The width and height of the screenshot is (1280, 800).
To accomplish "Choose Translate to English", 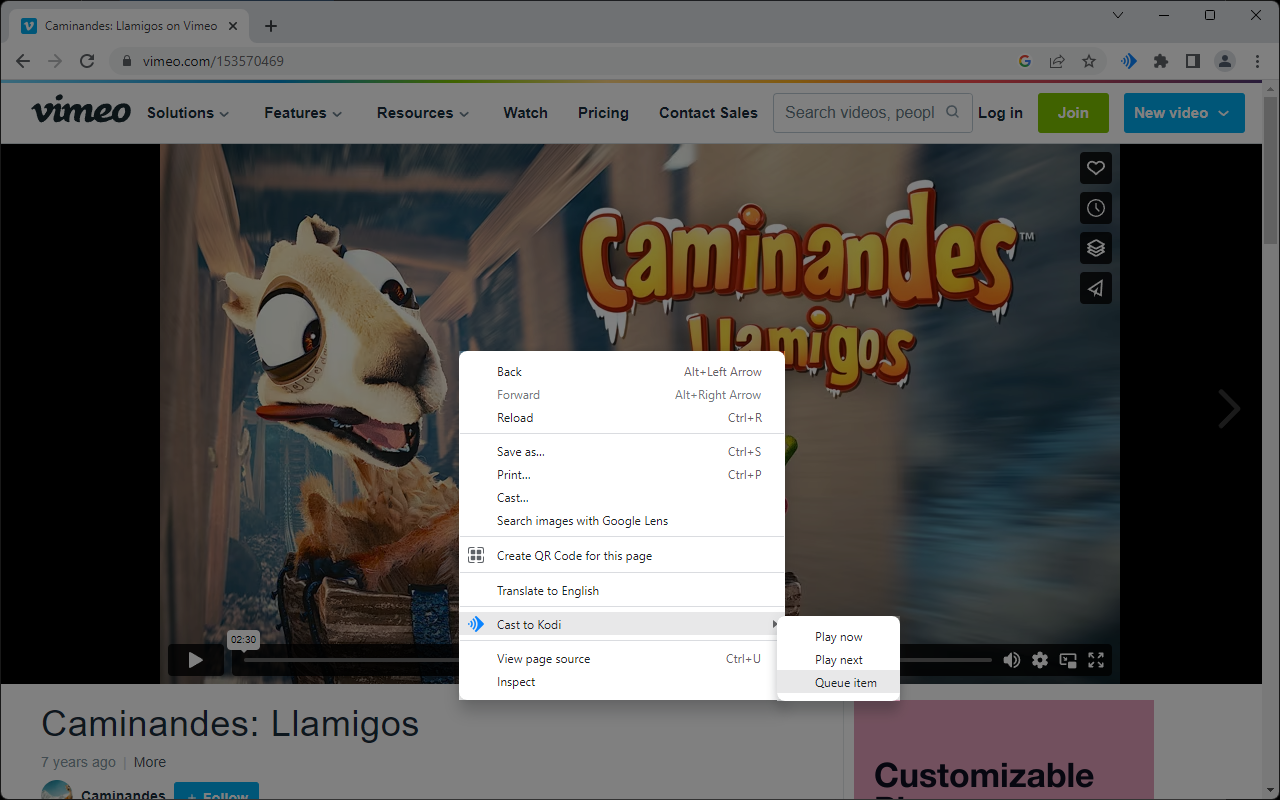I will 622,591.
